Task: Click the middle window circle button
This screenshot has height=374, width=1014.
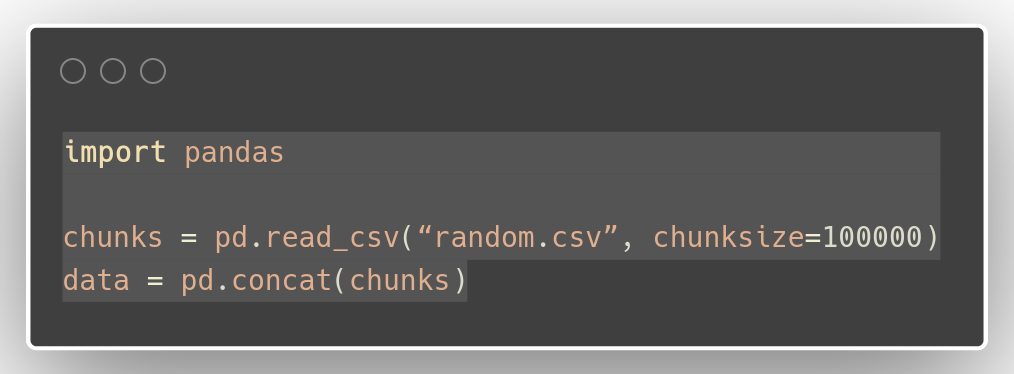Action: click(x=113, y=71)
